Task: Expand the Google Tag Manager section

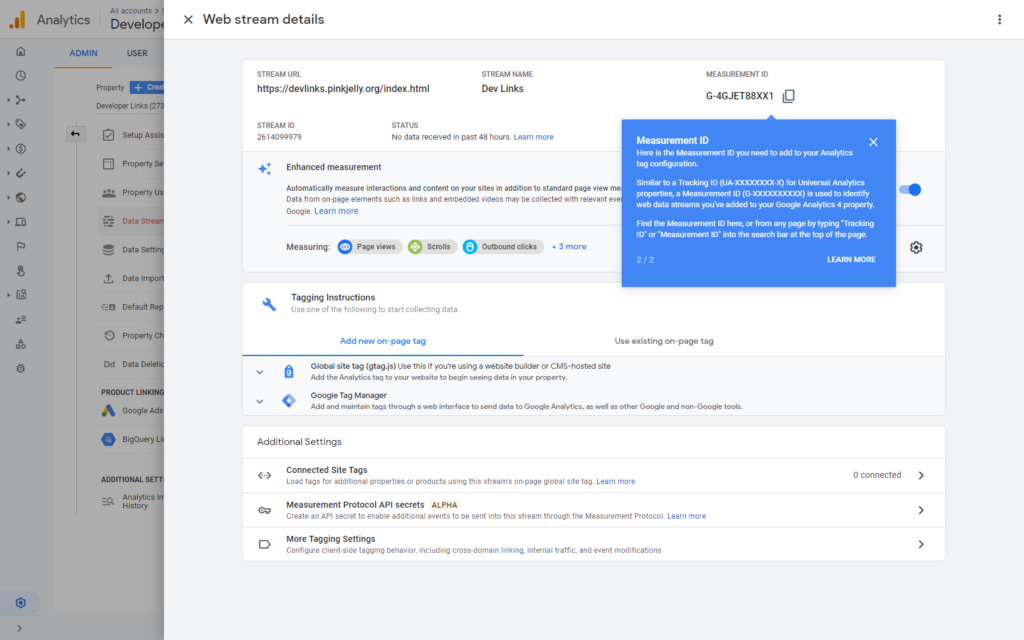Action: pos(260,401)
